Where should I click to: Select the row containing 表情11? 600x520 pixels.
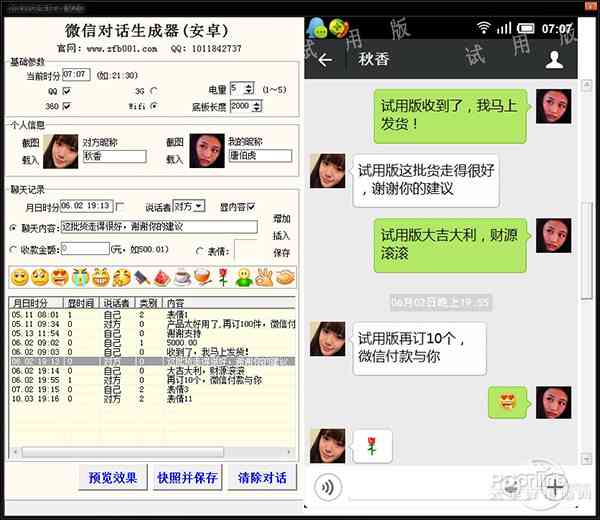click(x=152, y=399)
